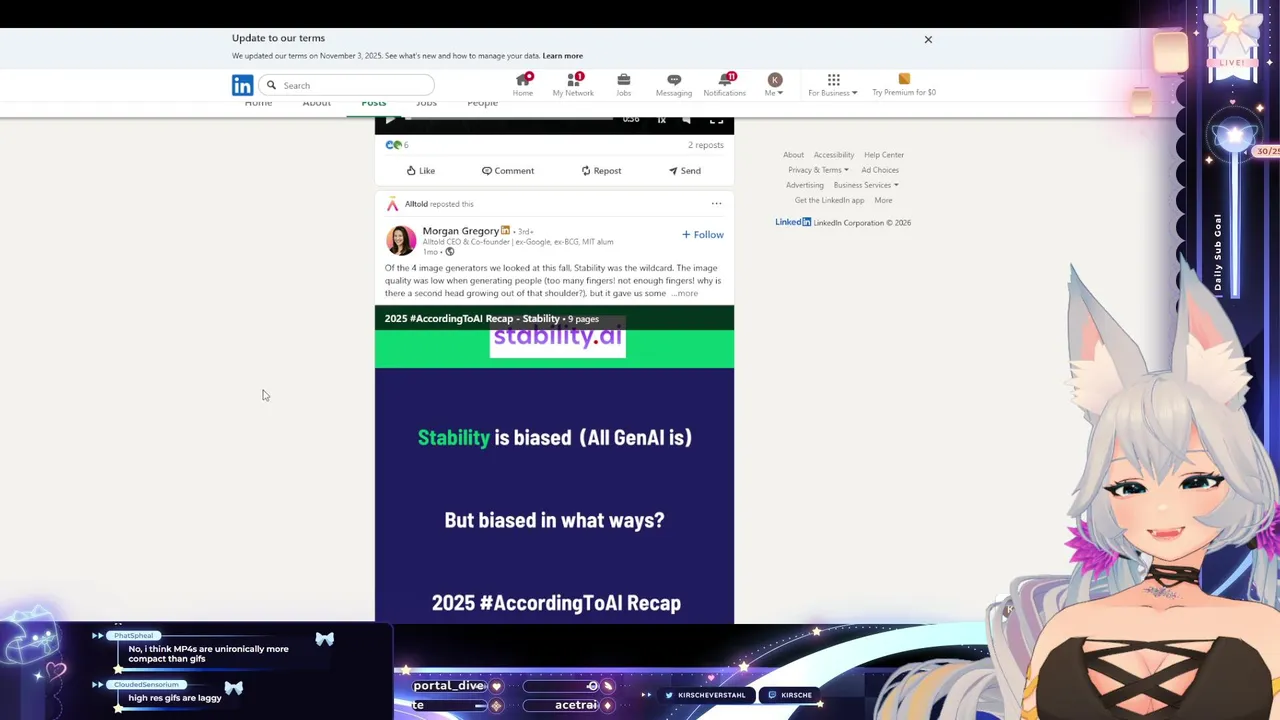Open My Network page
This screenshot has height=720, width=1280.
pyautogui.click(x=573, y=85)
